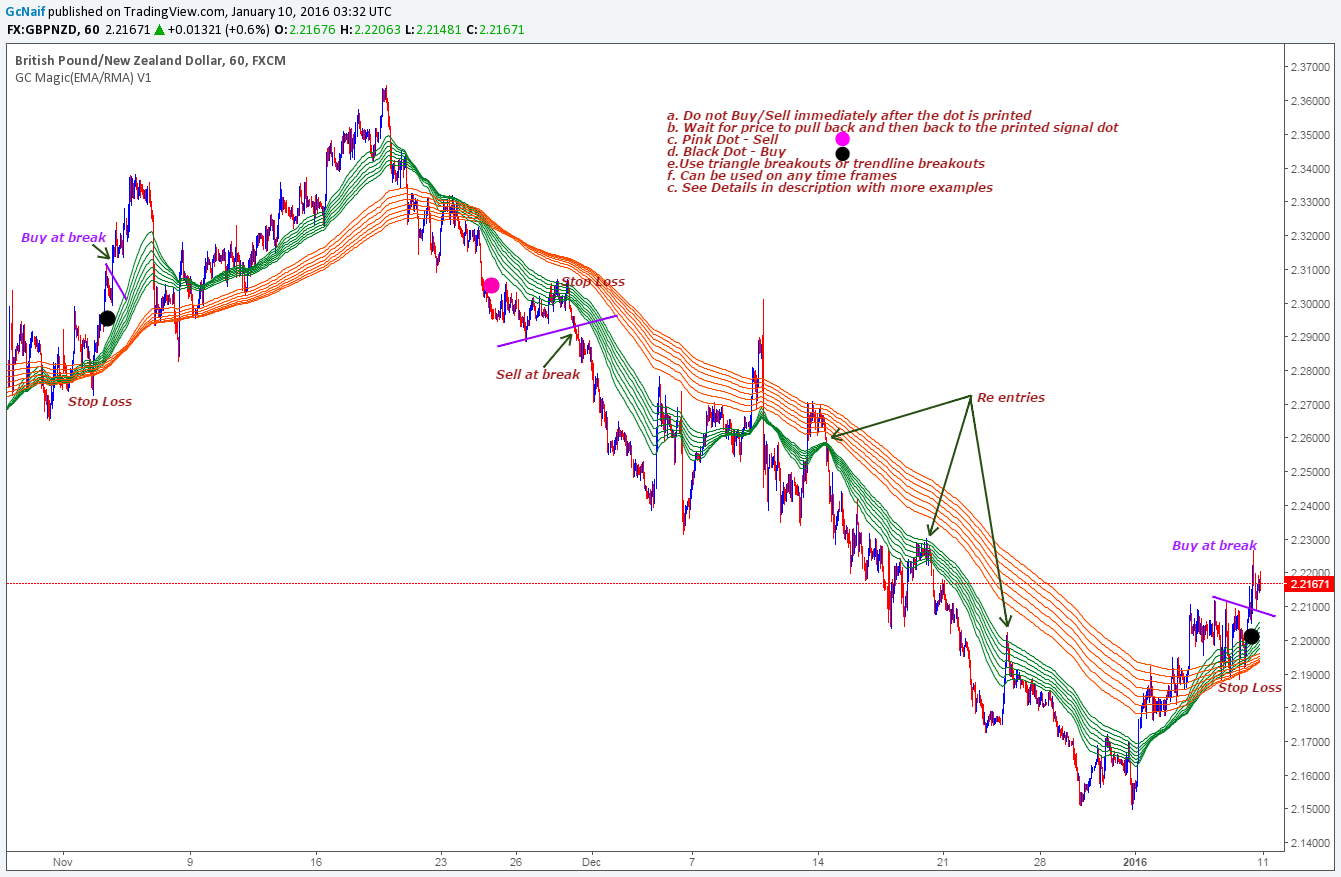Select the GC Magic(EMA/RMA) V1 indicator label
This screenshot has height=877, width=1341.
pos(83,77)
